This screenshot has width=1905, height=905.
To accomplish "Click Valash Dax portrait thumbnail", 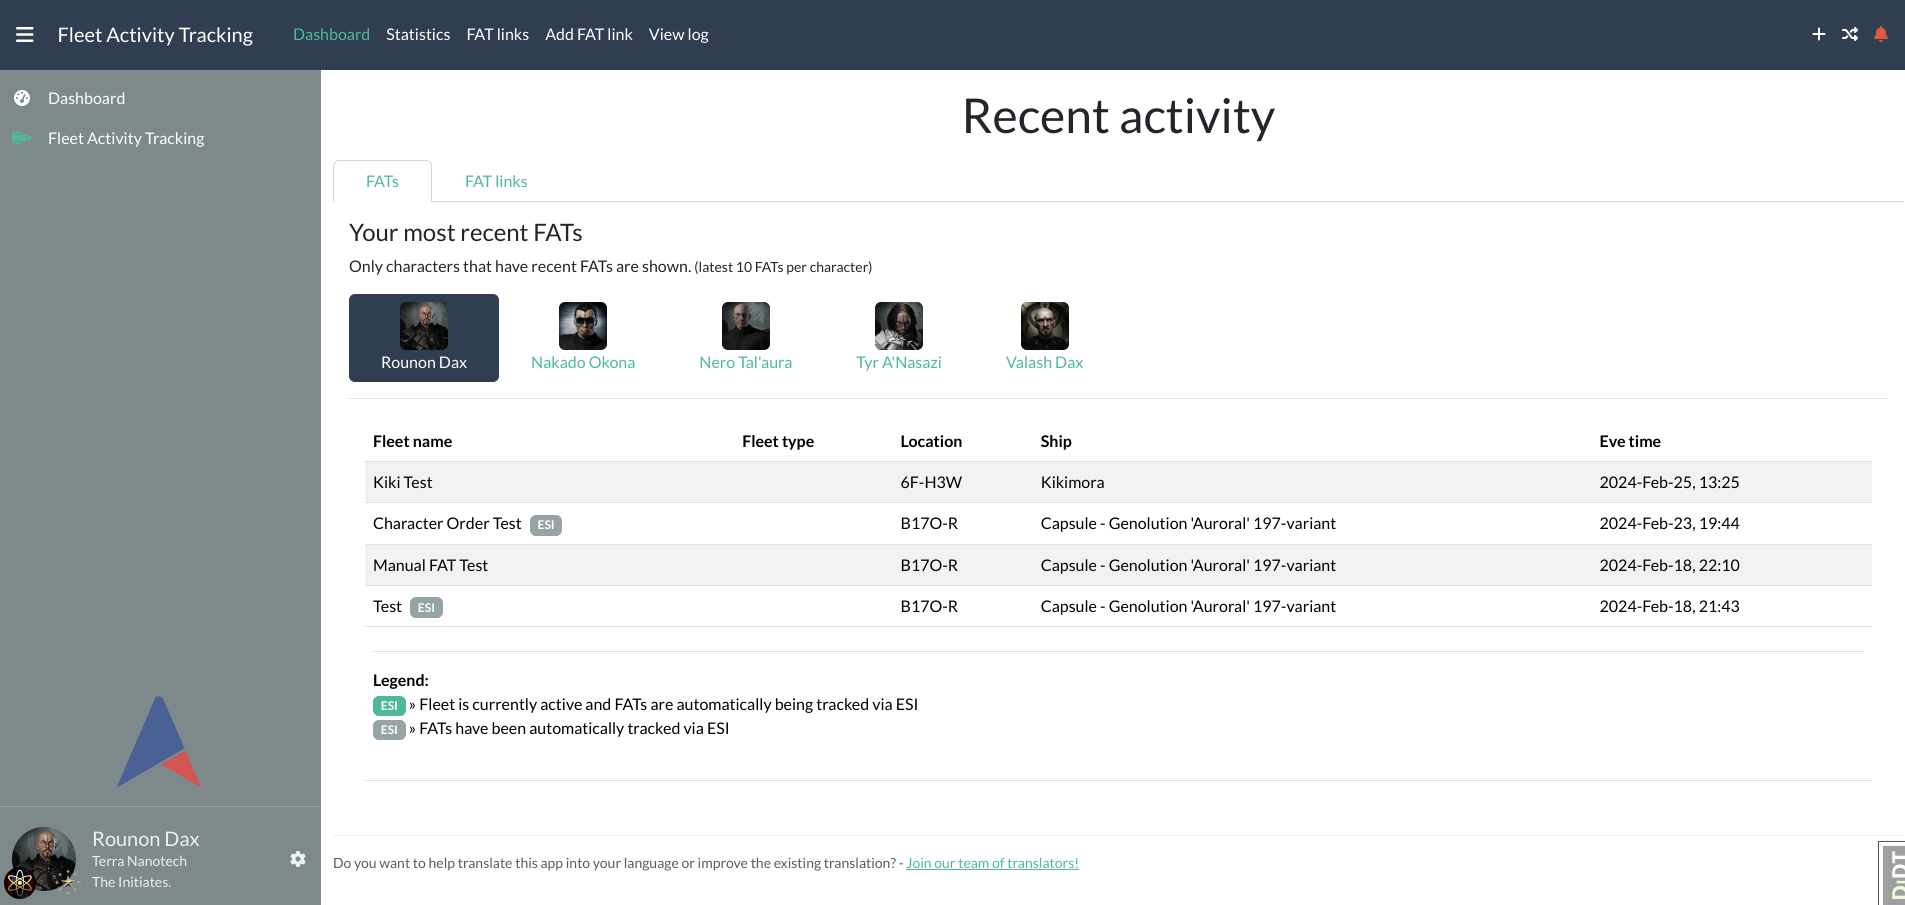I will pos(1044,326).
